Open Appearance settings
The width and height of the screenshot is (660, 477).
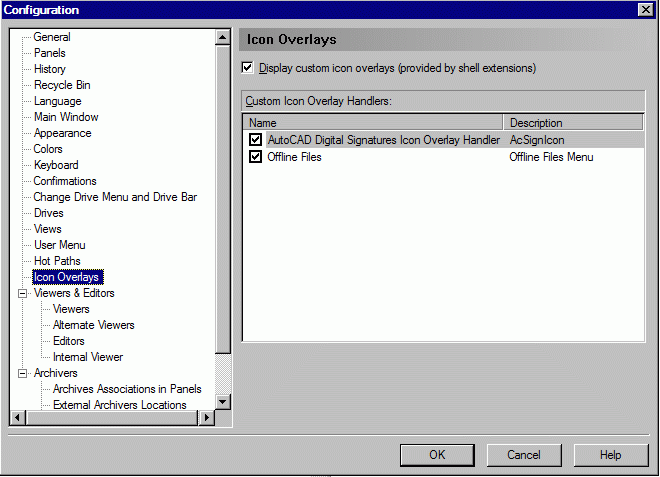[62, 133]
